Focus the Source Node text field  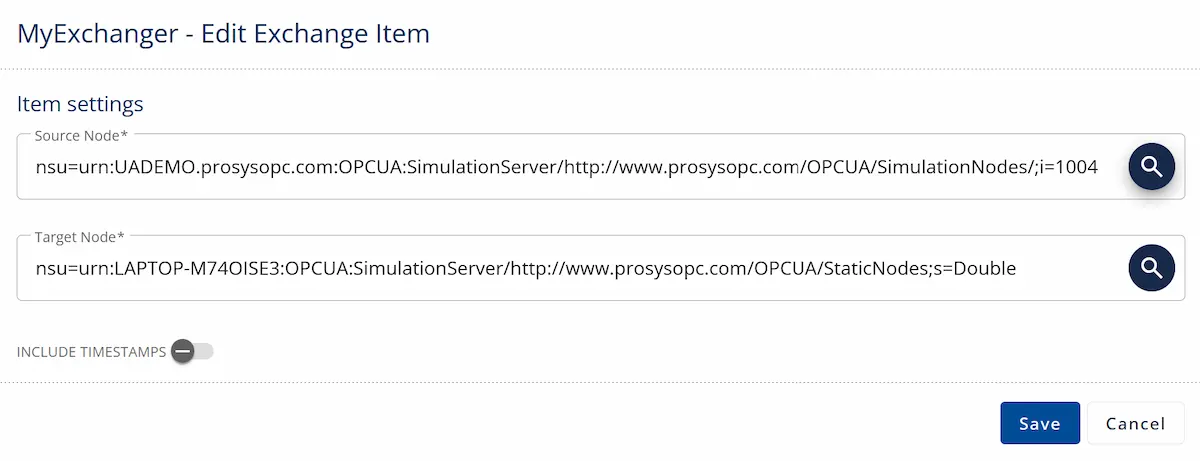click(x=570, y=167)
